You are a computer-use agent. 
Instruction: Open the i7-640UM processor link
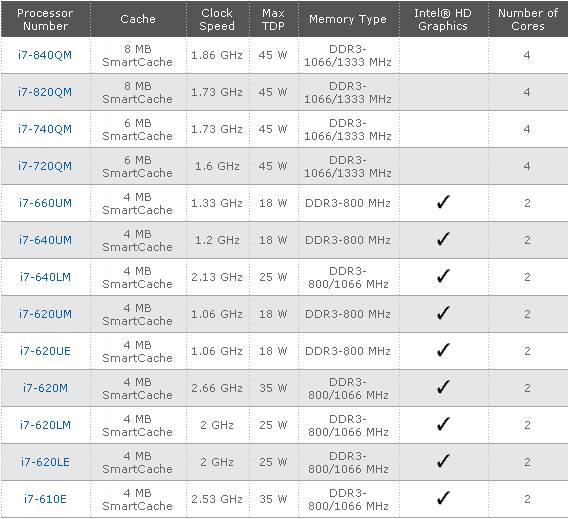[45, 240]
